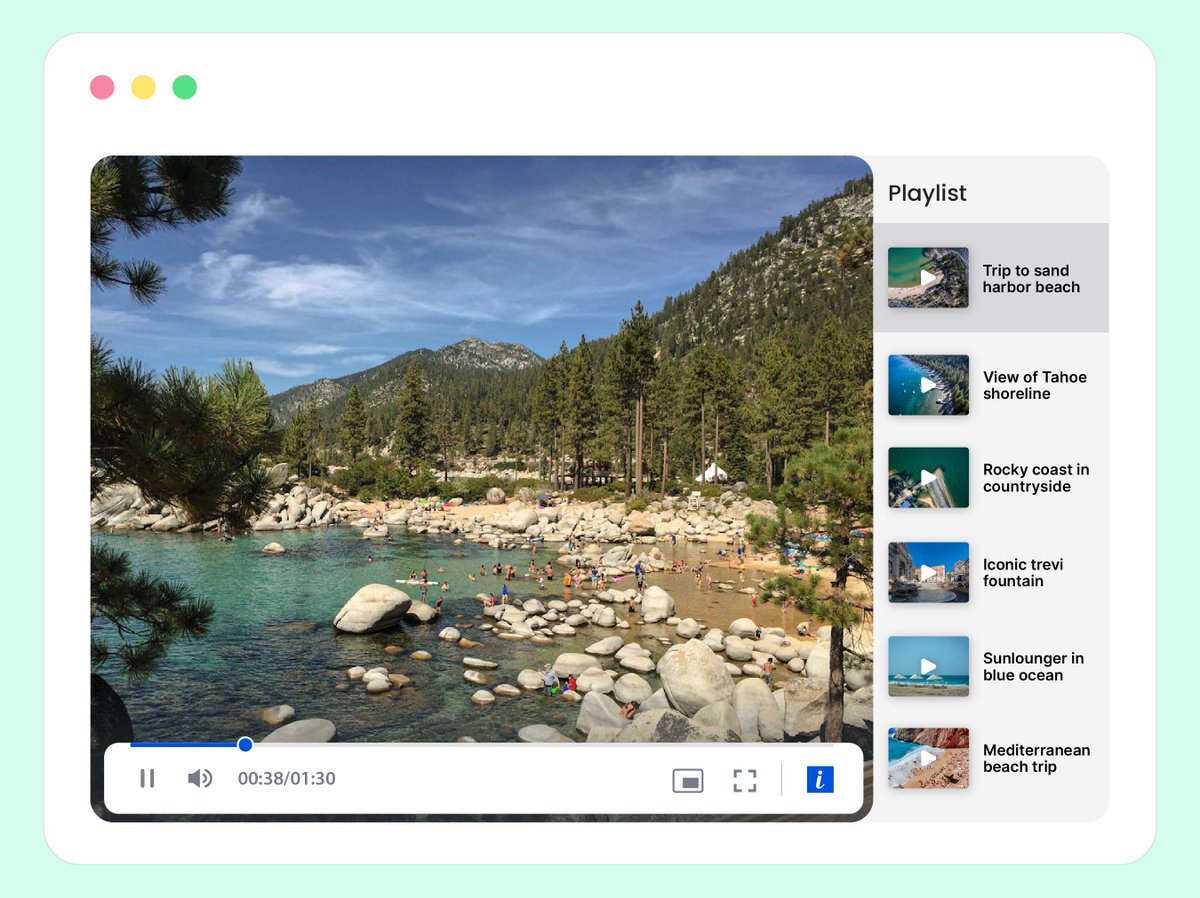Screen dimensions: 1200x898
Task: Select 'Sunlounger in blue ocean' title
Action: pyautogui.click(x=1033, y=666)
